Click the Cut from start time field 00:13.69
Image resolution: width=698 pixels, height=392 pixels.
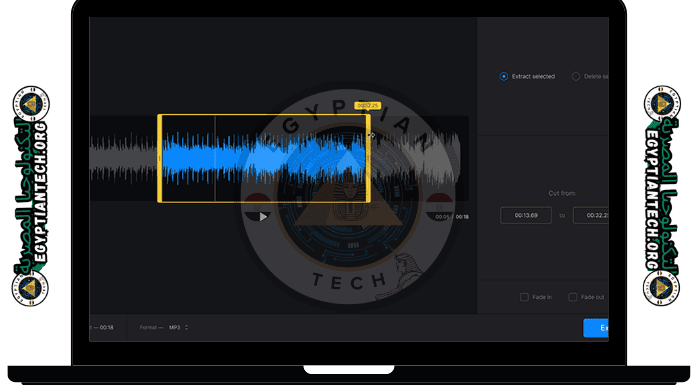[x=526, y=215]
